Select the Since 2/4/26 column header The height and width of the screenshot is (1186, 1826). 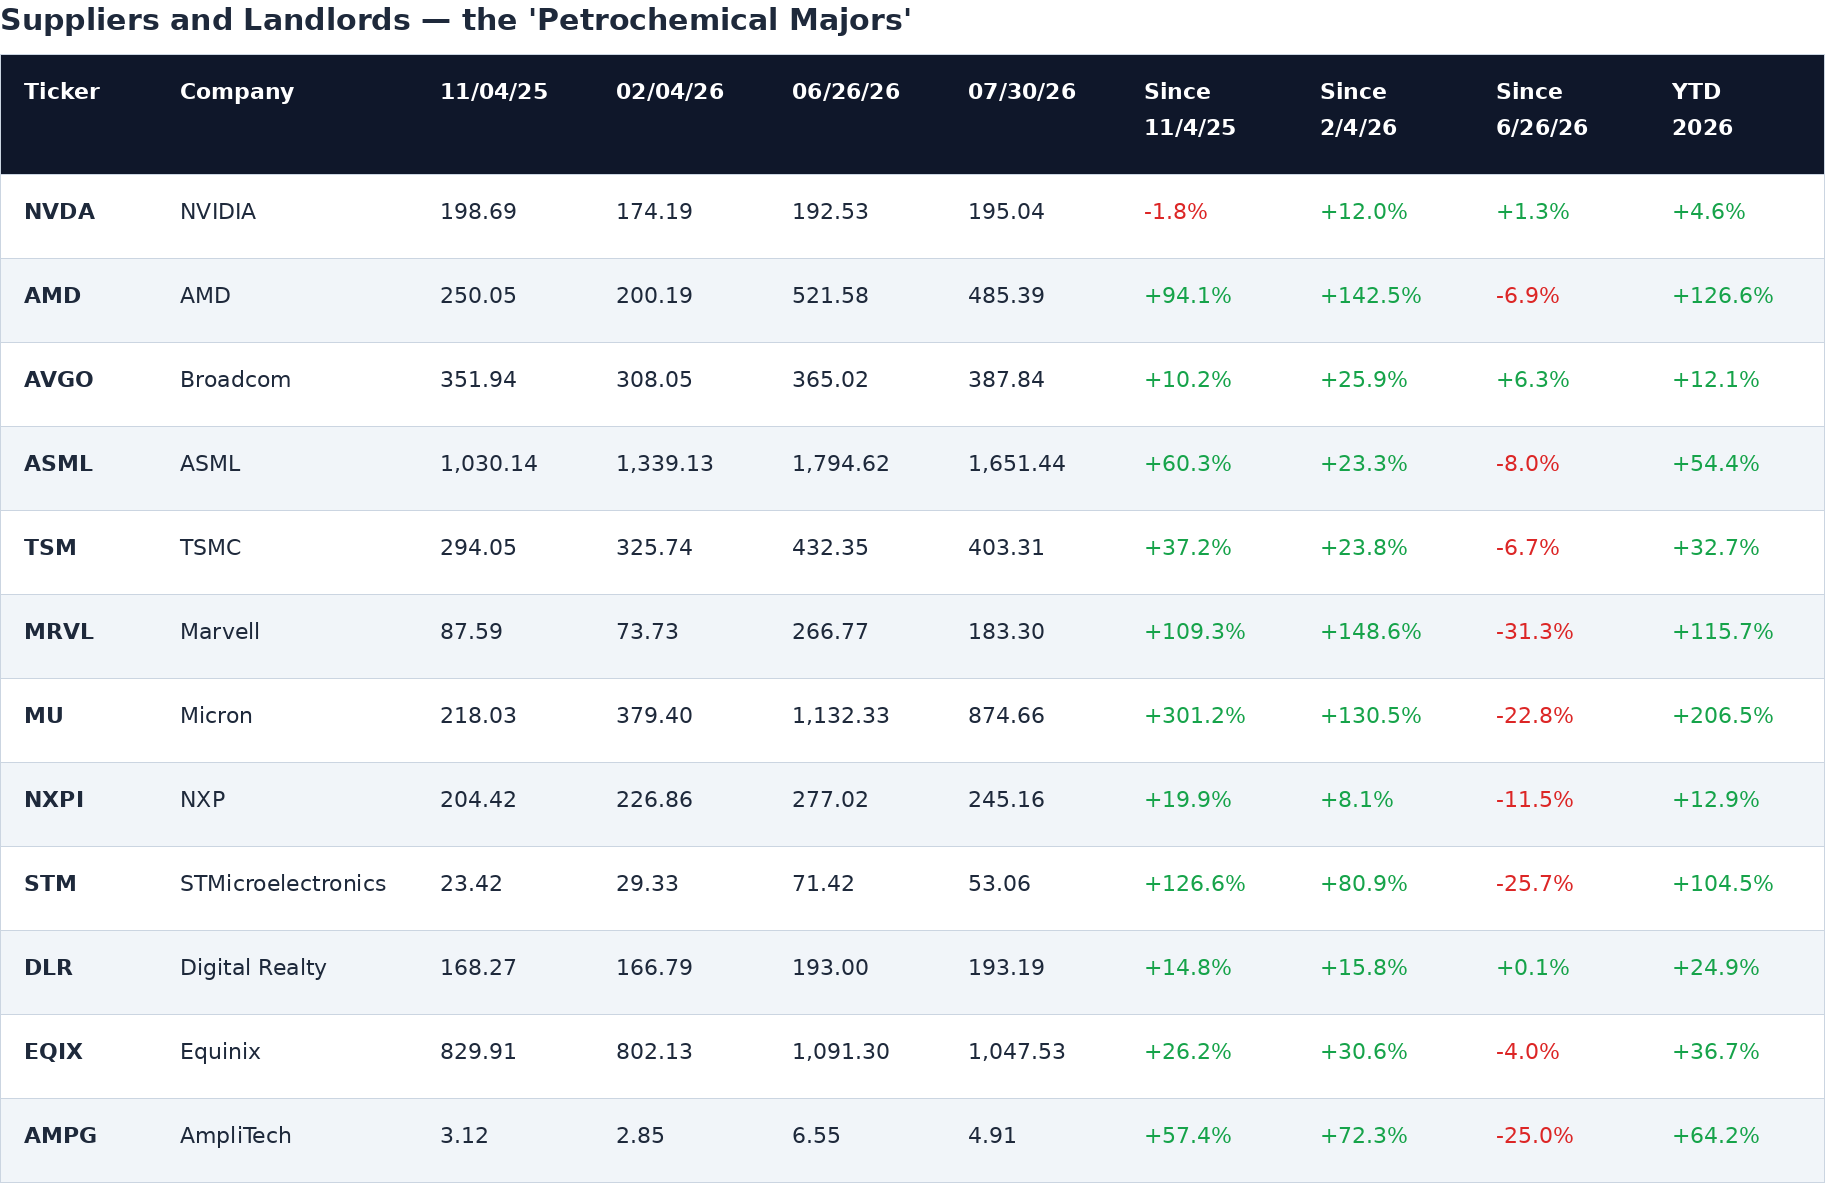coord(1358,110)
